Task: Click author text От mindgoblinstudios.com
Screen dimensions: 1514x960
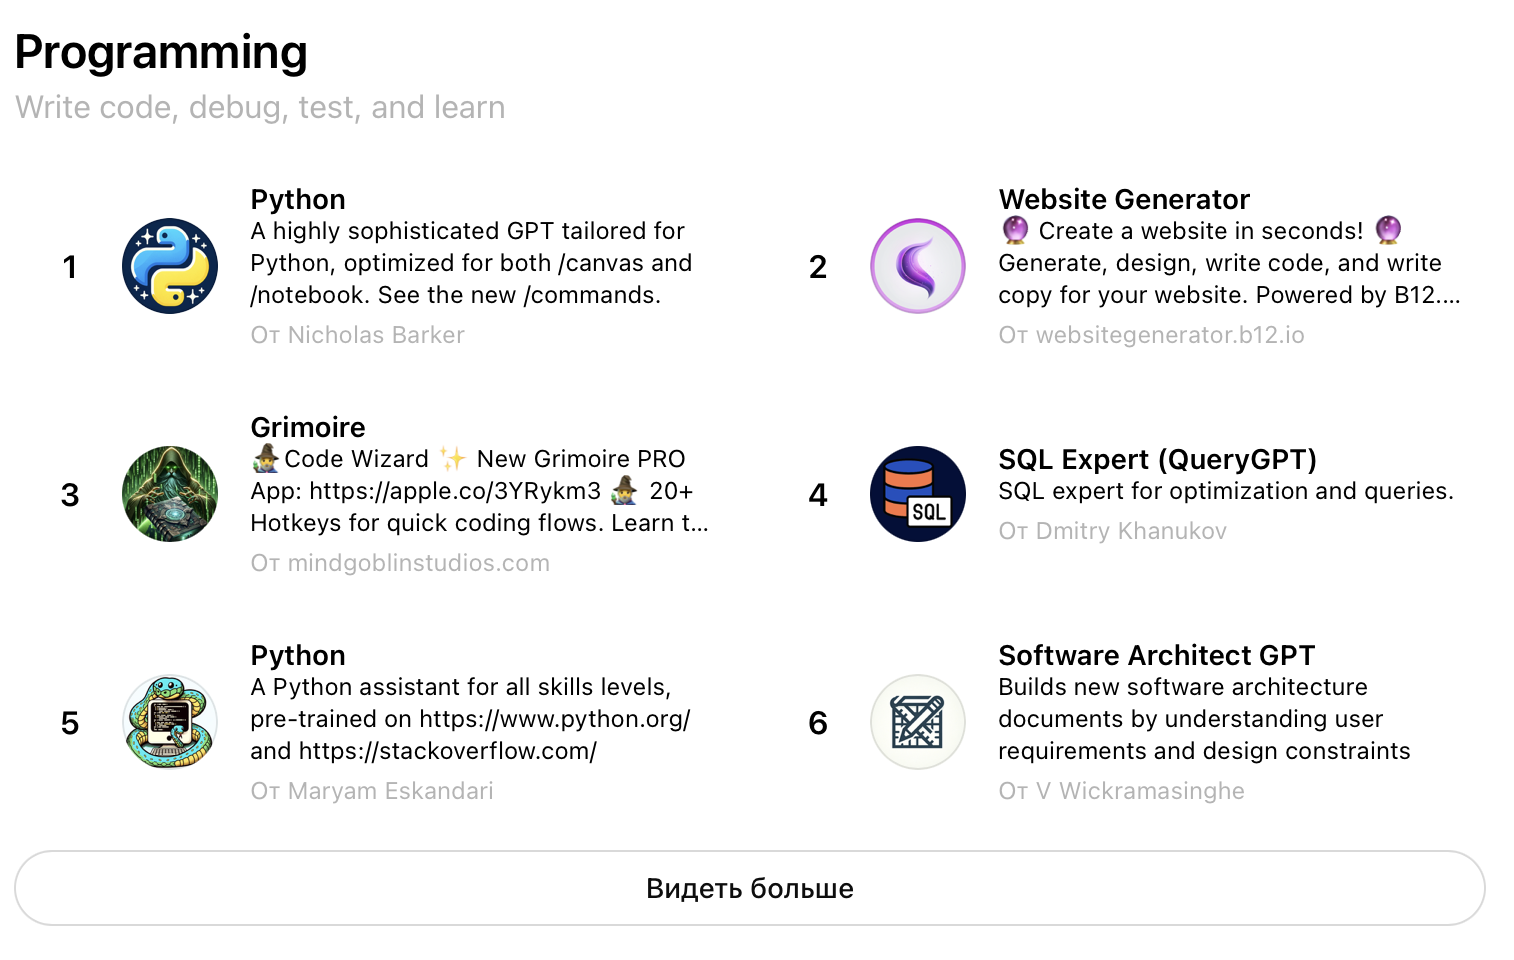Action: (400, 563)
